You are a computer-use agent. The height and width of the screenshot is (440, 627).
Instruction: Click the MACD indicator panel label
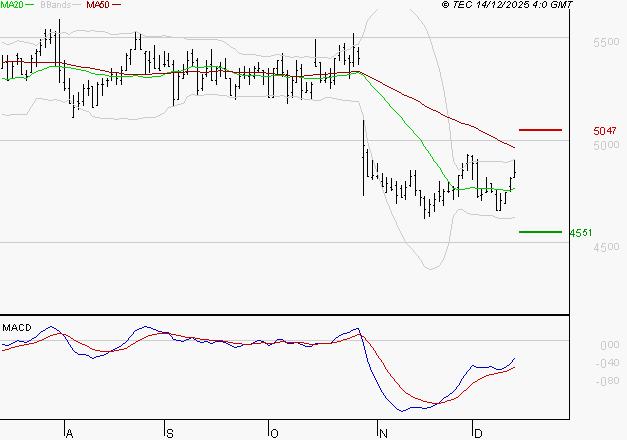pyautogui.click(x=17, y=327)
